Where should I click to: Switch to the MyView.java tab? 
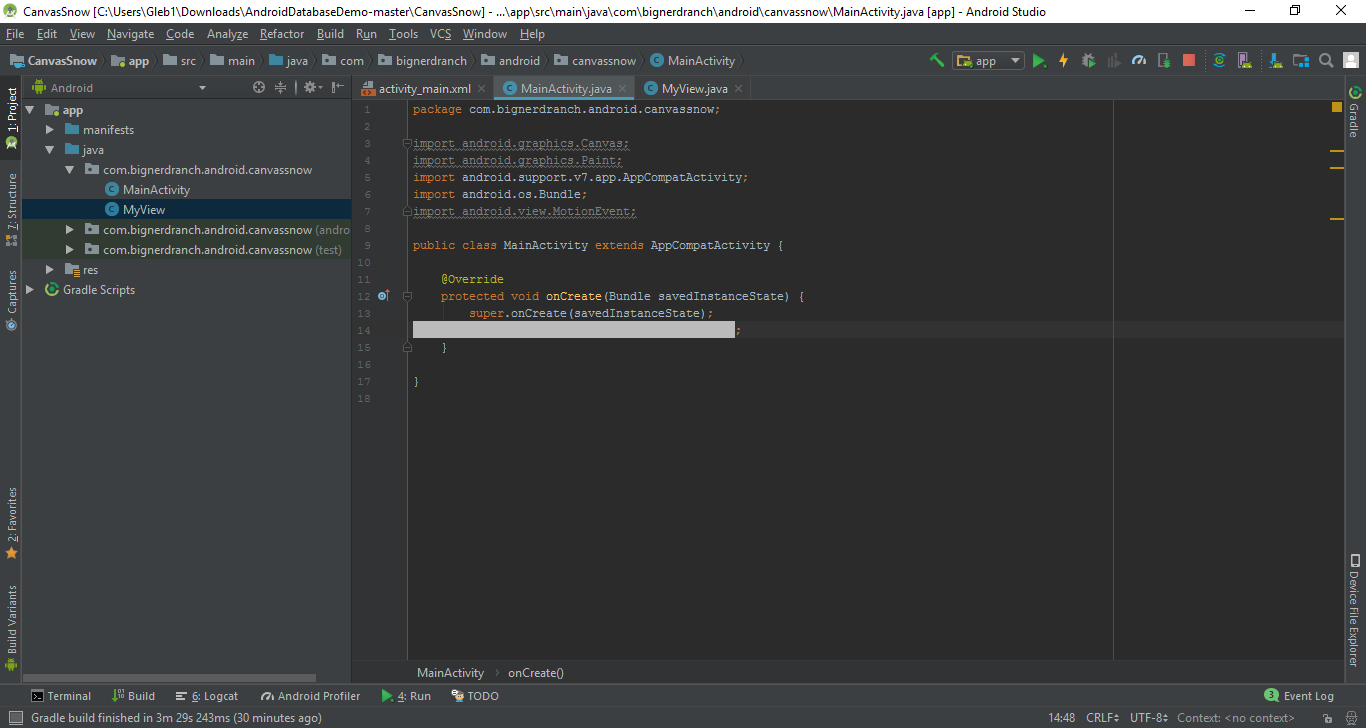694,89
